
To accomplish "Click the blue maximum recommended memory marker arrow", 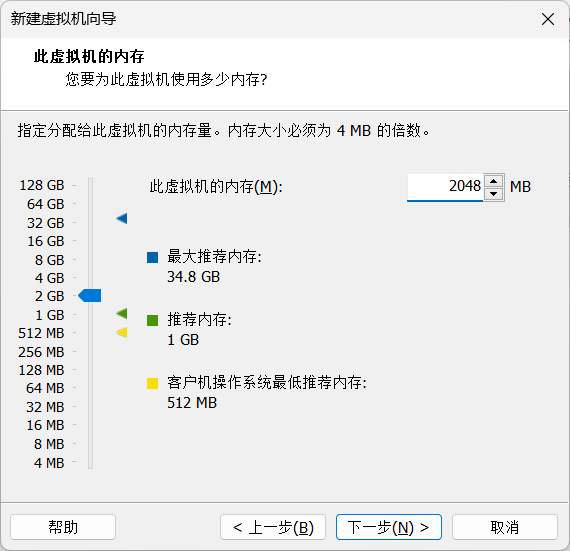I will coord(122,218).
